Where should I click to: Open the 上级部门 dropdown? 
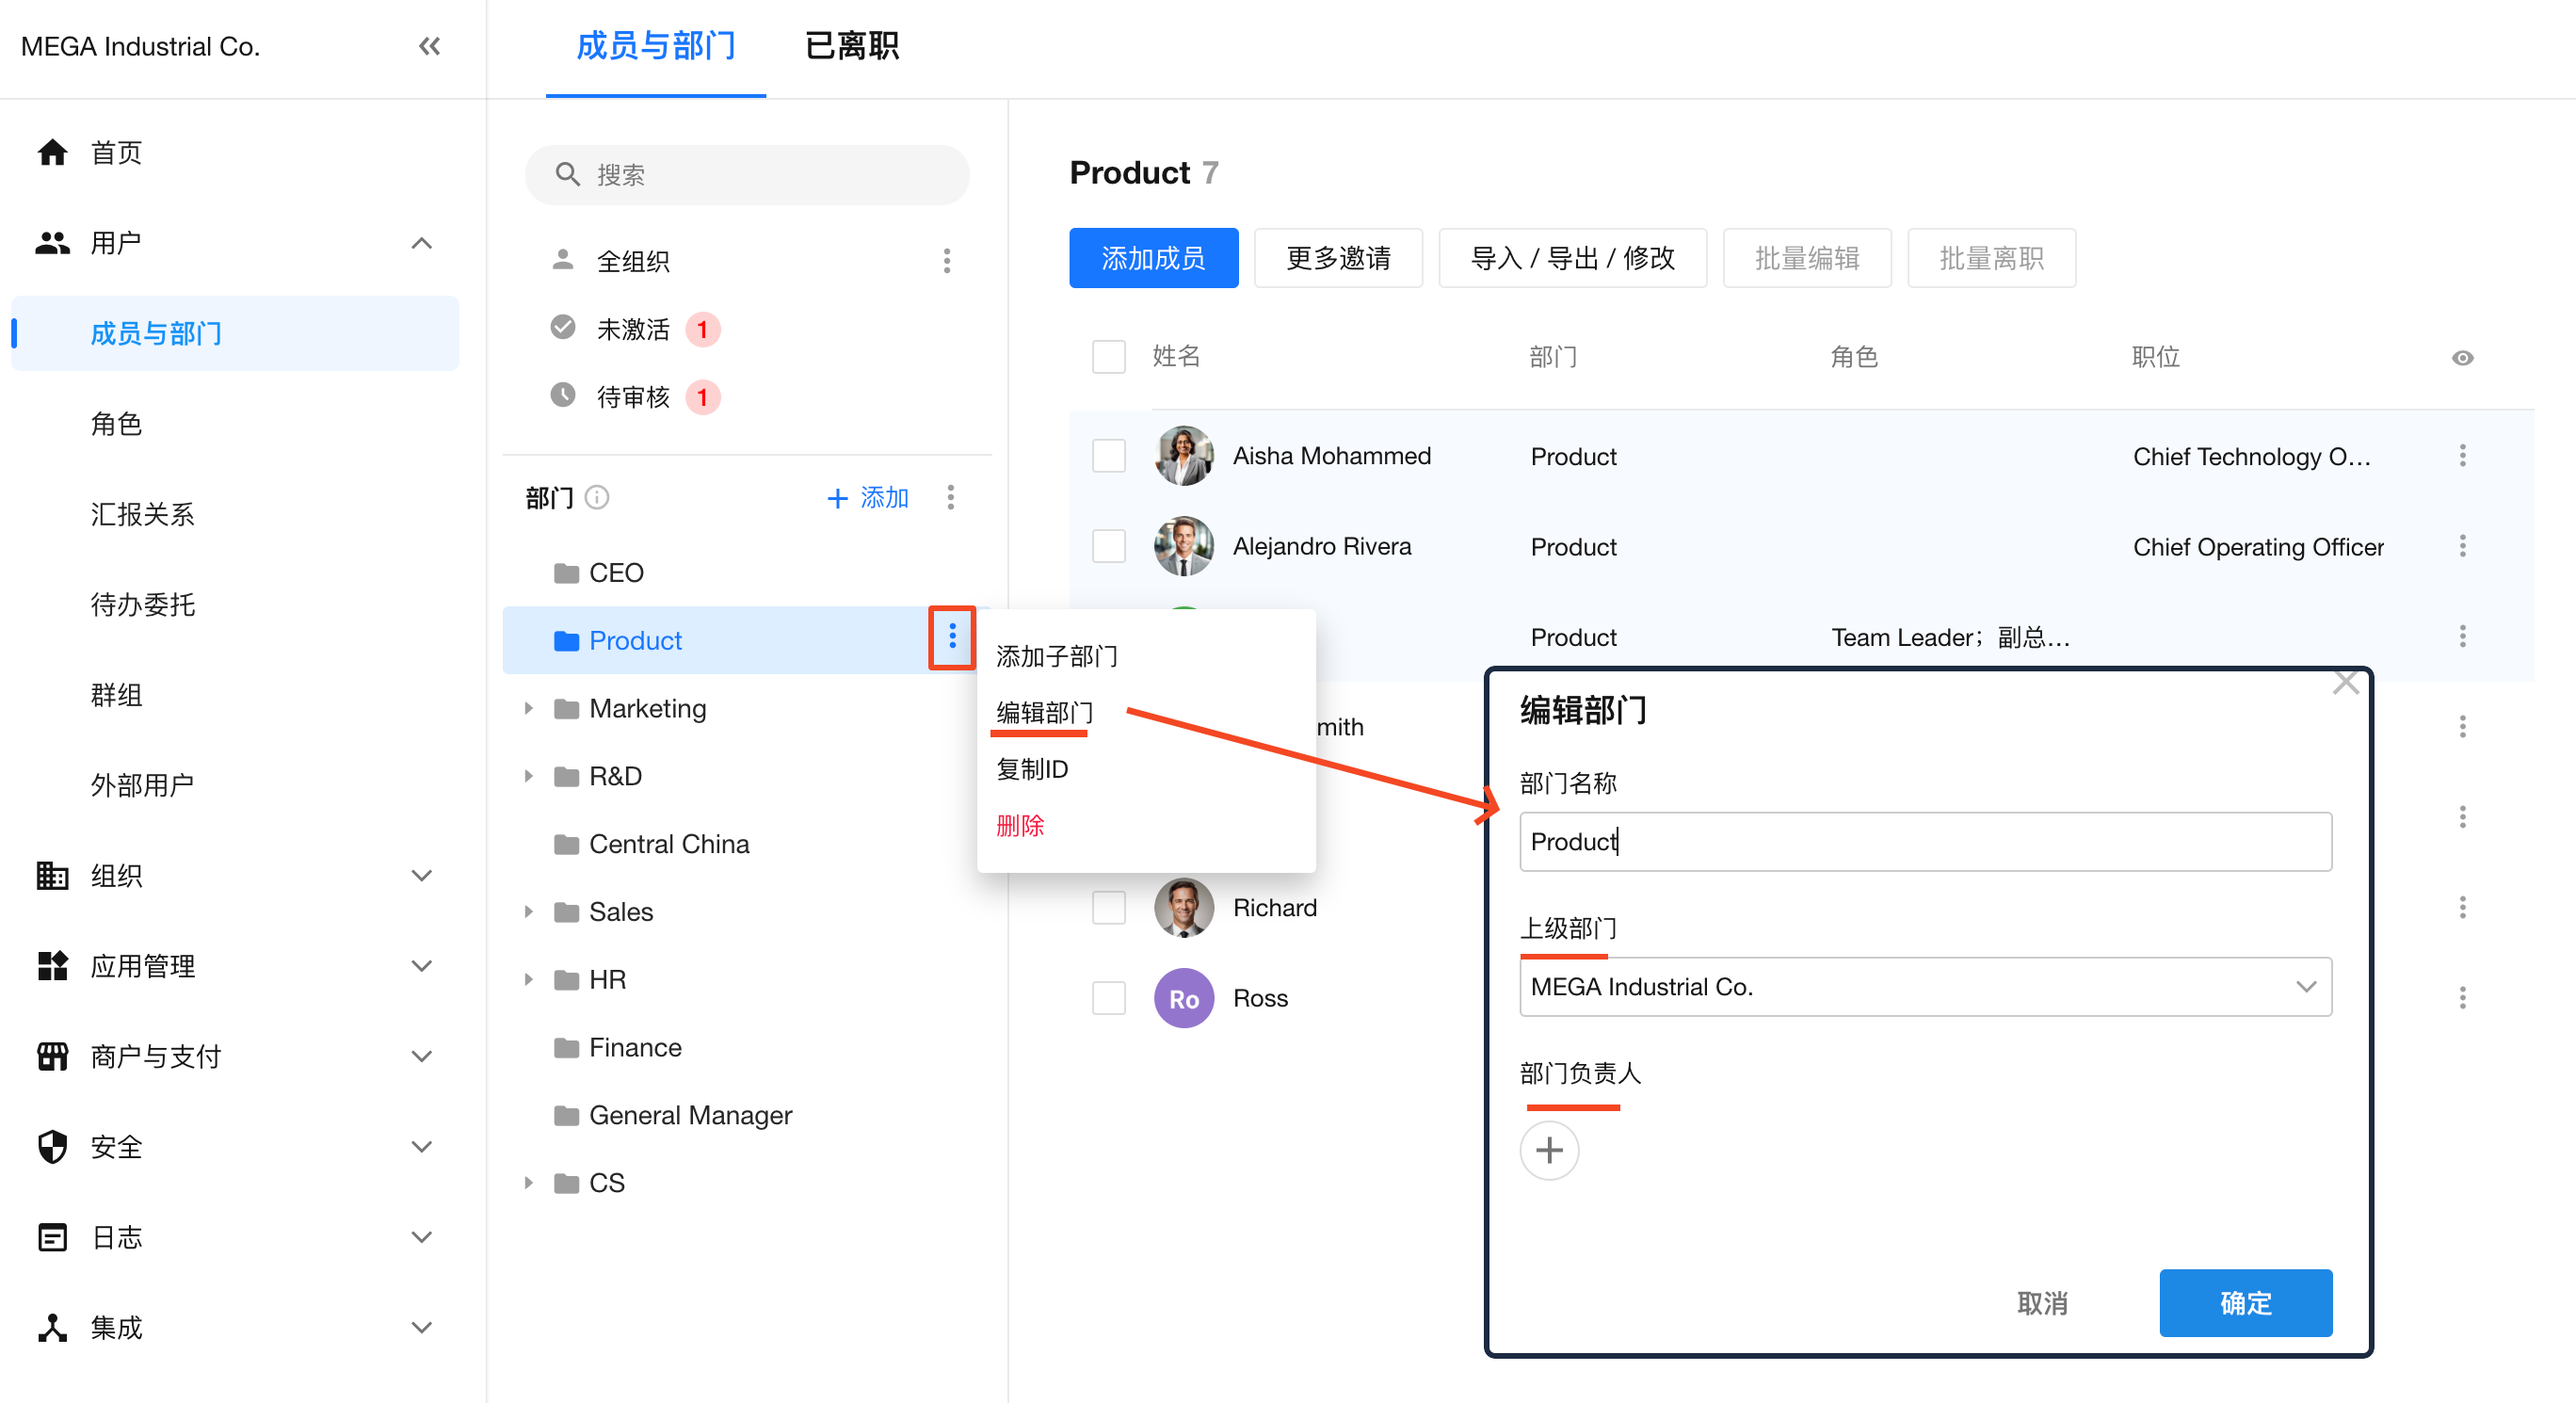coord(1924,987)
